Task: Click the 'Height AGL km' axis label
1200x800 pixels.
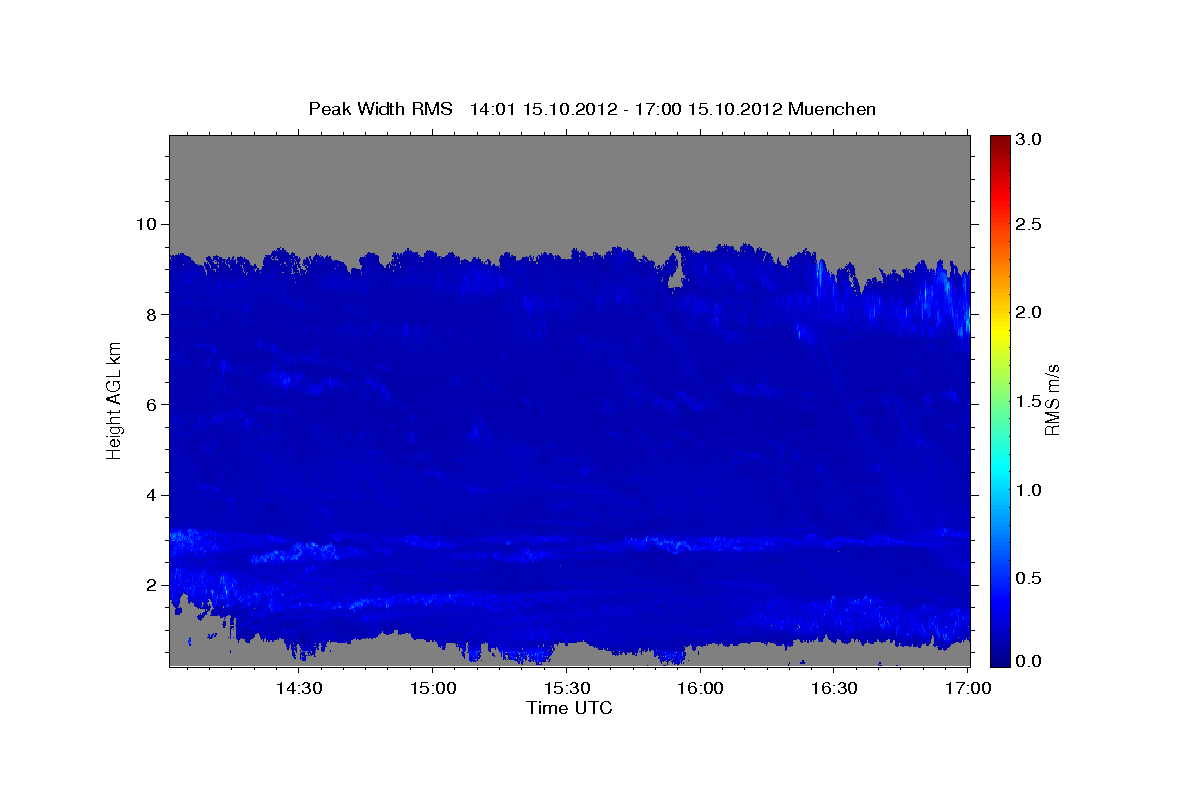Action: tap(114, 402)
